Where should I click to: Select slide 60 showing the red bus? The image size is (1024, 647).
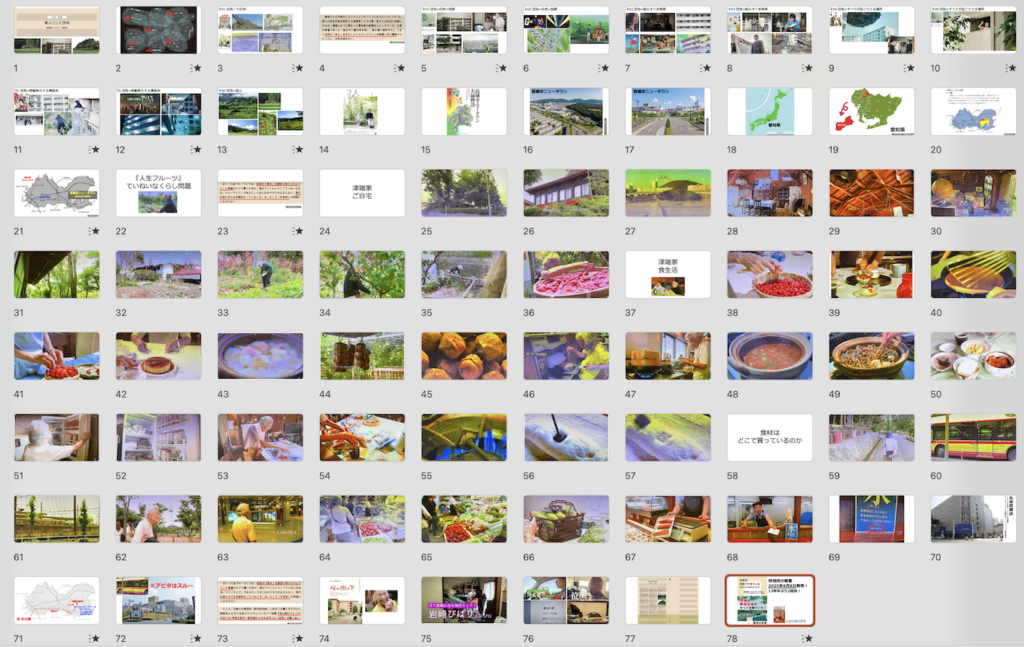point(974,437)
